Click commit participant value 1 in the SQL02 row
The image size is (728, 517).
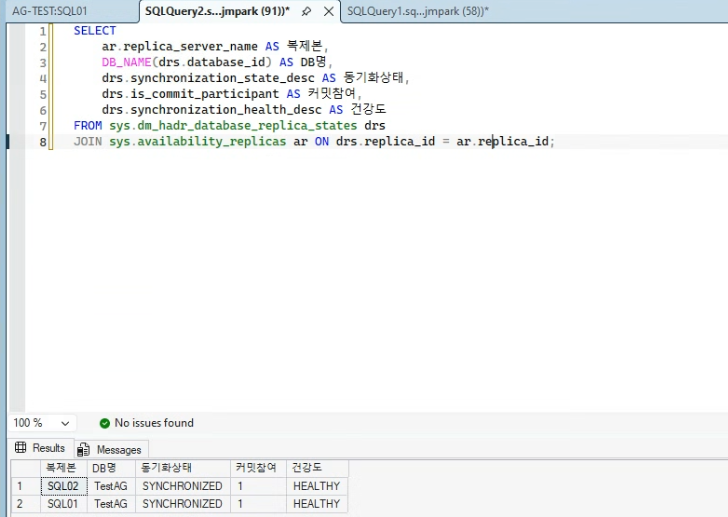259,486
